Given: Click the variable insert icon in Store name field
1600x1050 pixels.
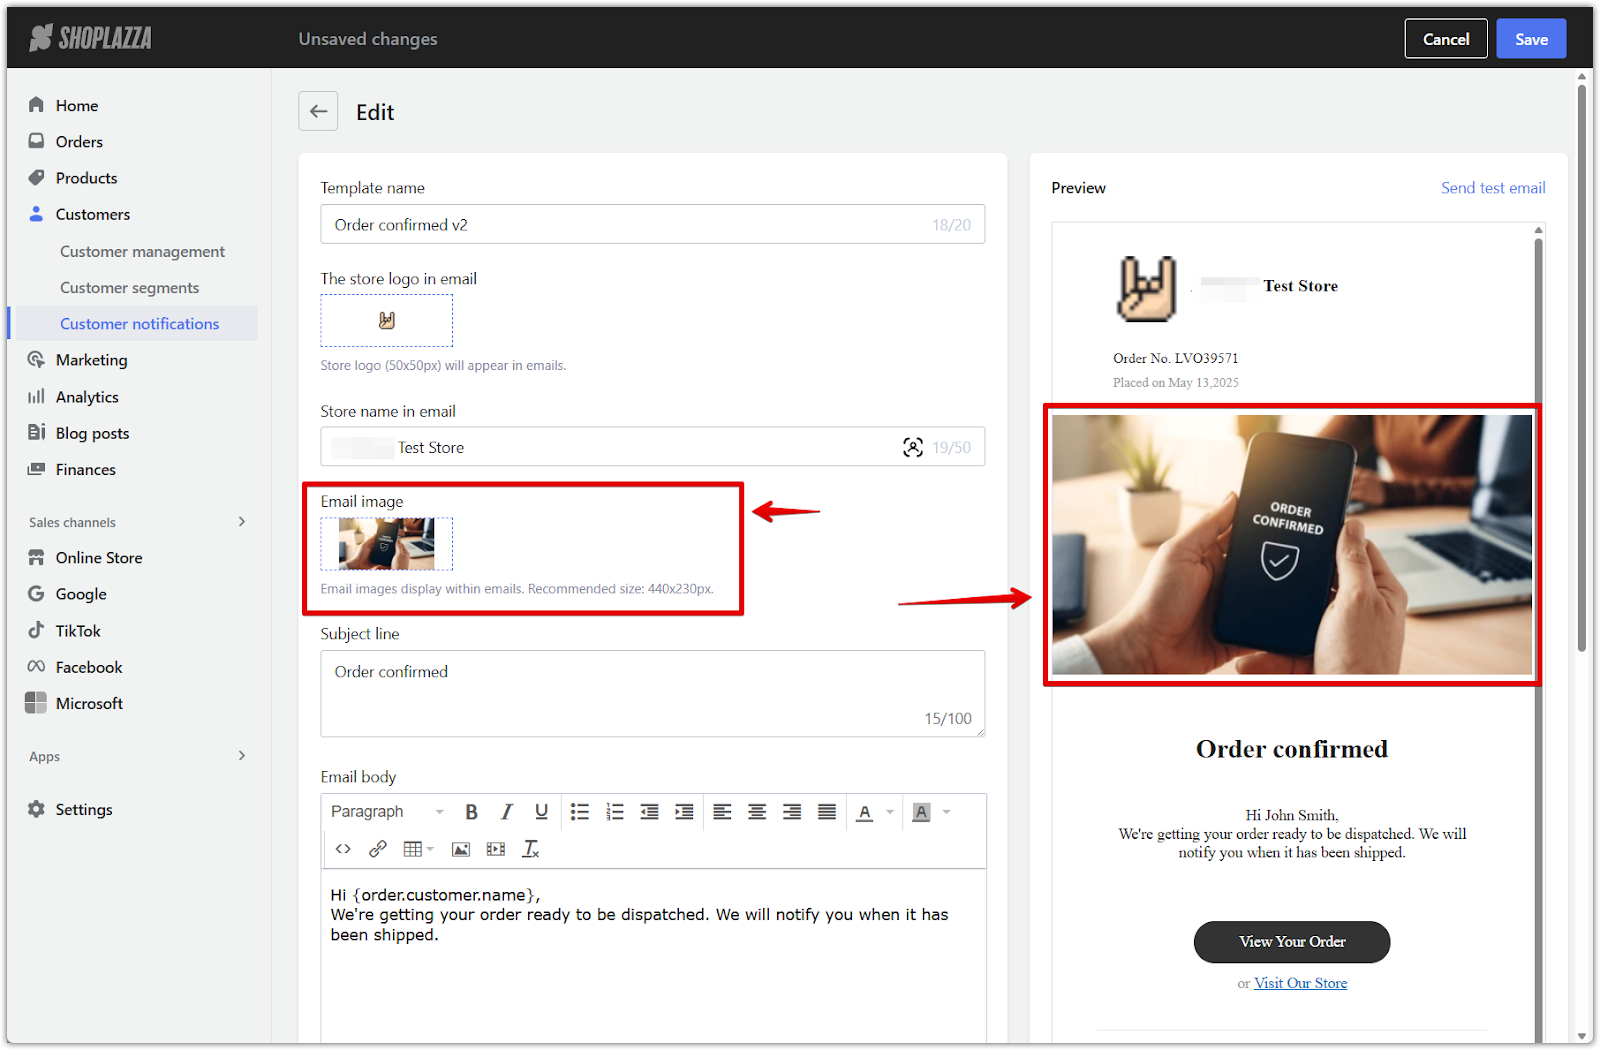Looking at the screenshot, I should click(x=913, y=448).
